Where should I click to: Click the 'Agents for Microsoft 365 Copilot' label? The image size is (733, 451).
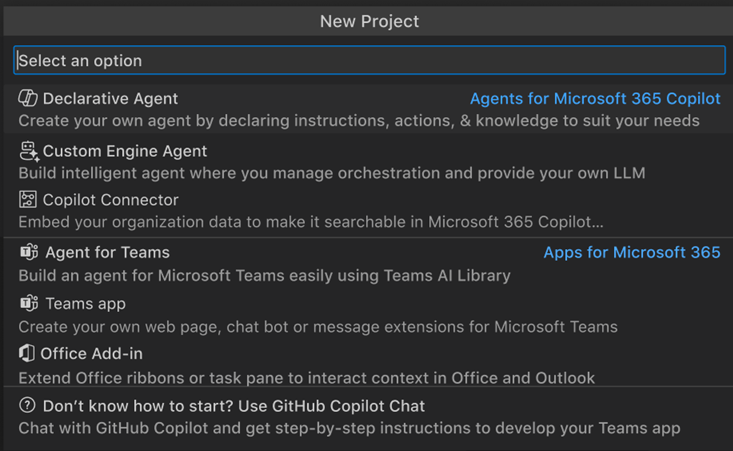(595, 99)
